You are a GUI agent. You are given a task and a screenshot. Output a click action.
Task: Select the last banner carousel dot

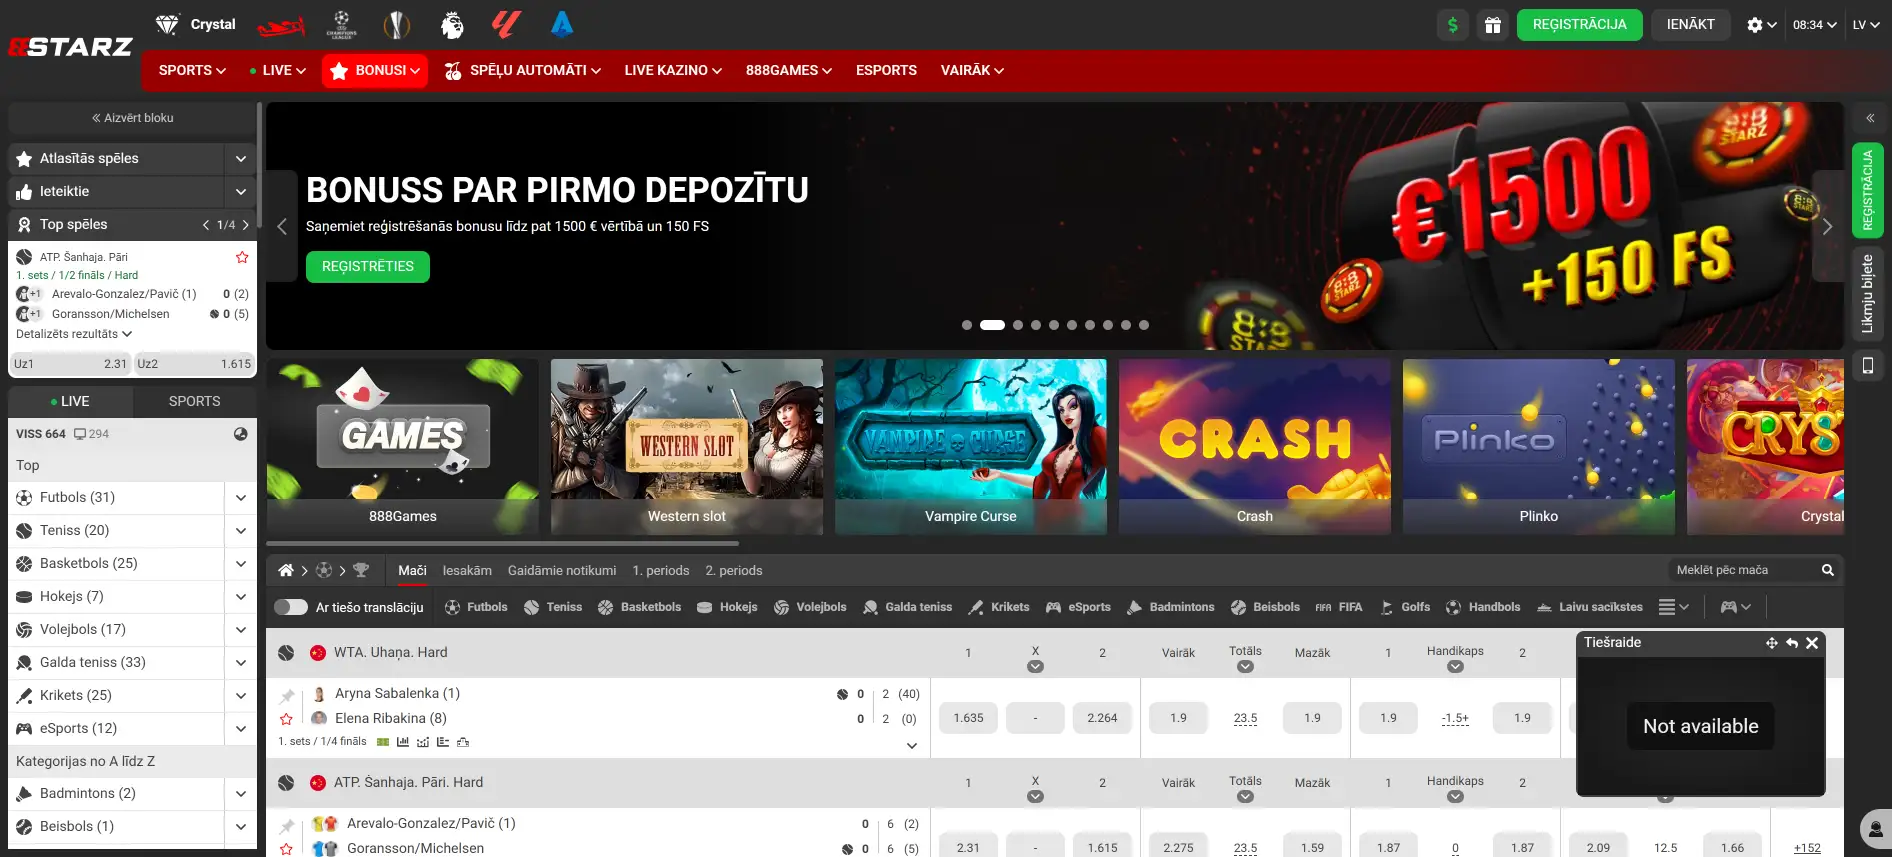tap(1144, 325)
